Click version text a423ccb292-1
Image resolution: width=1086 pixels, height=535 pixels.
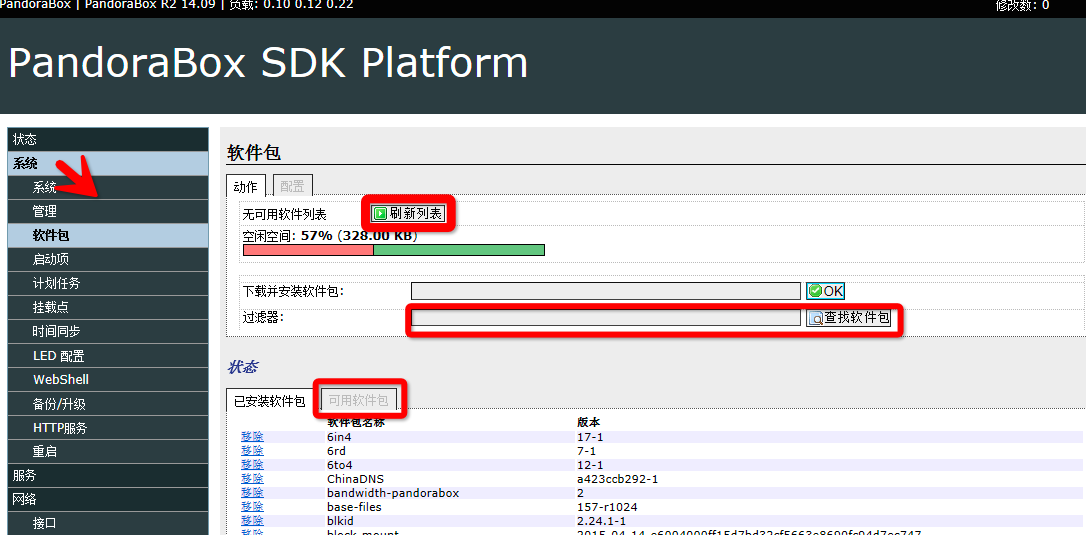pyautogui.click(x=617, y=479)
